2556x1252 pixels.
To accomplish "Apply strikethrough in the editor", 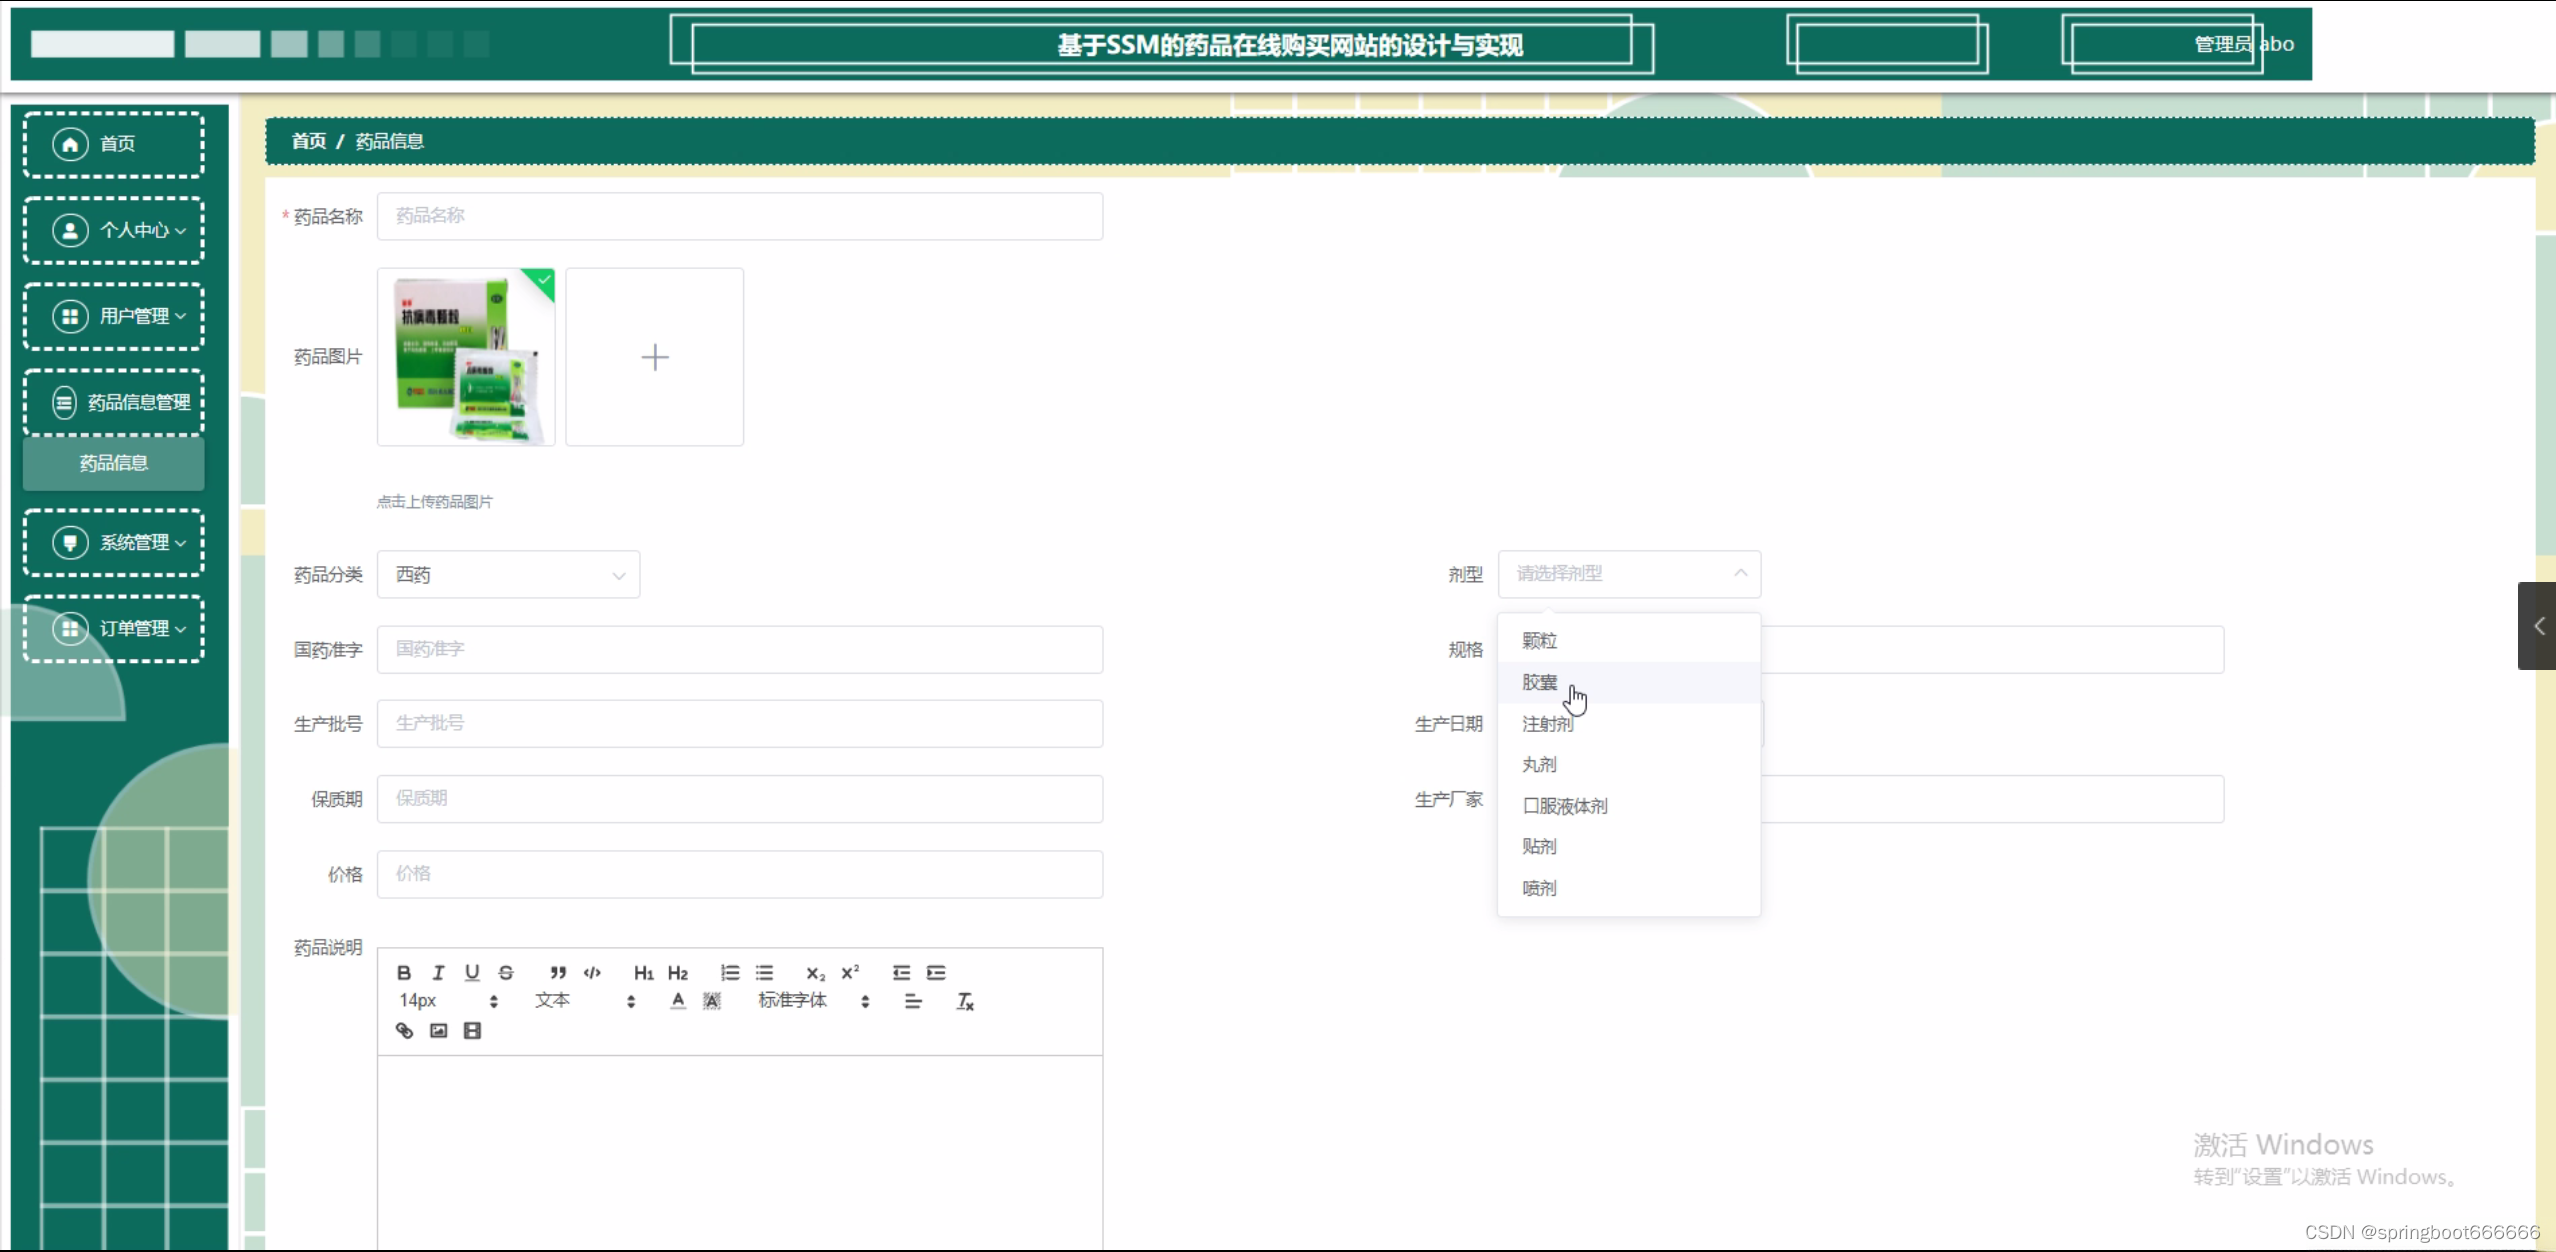I will pos(506,972).
